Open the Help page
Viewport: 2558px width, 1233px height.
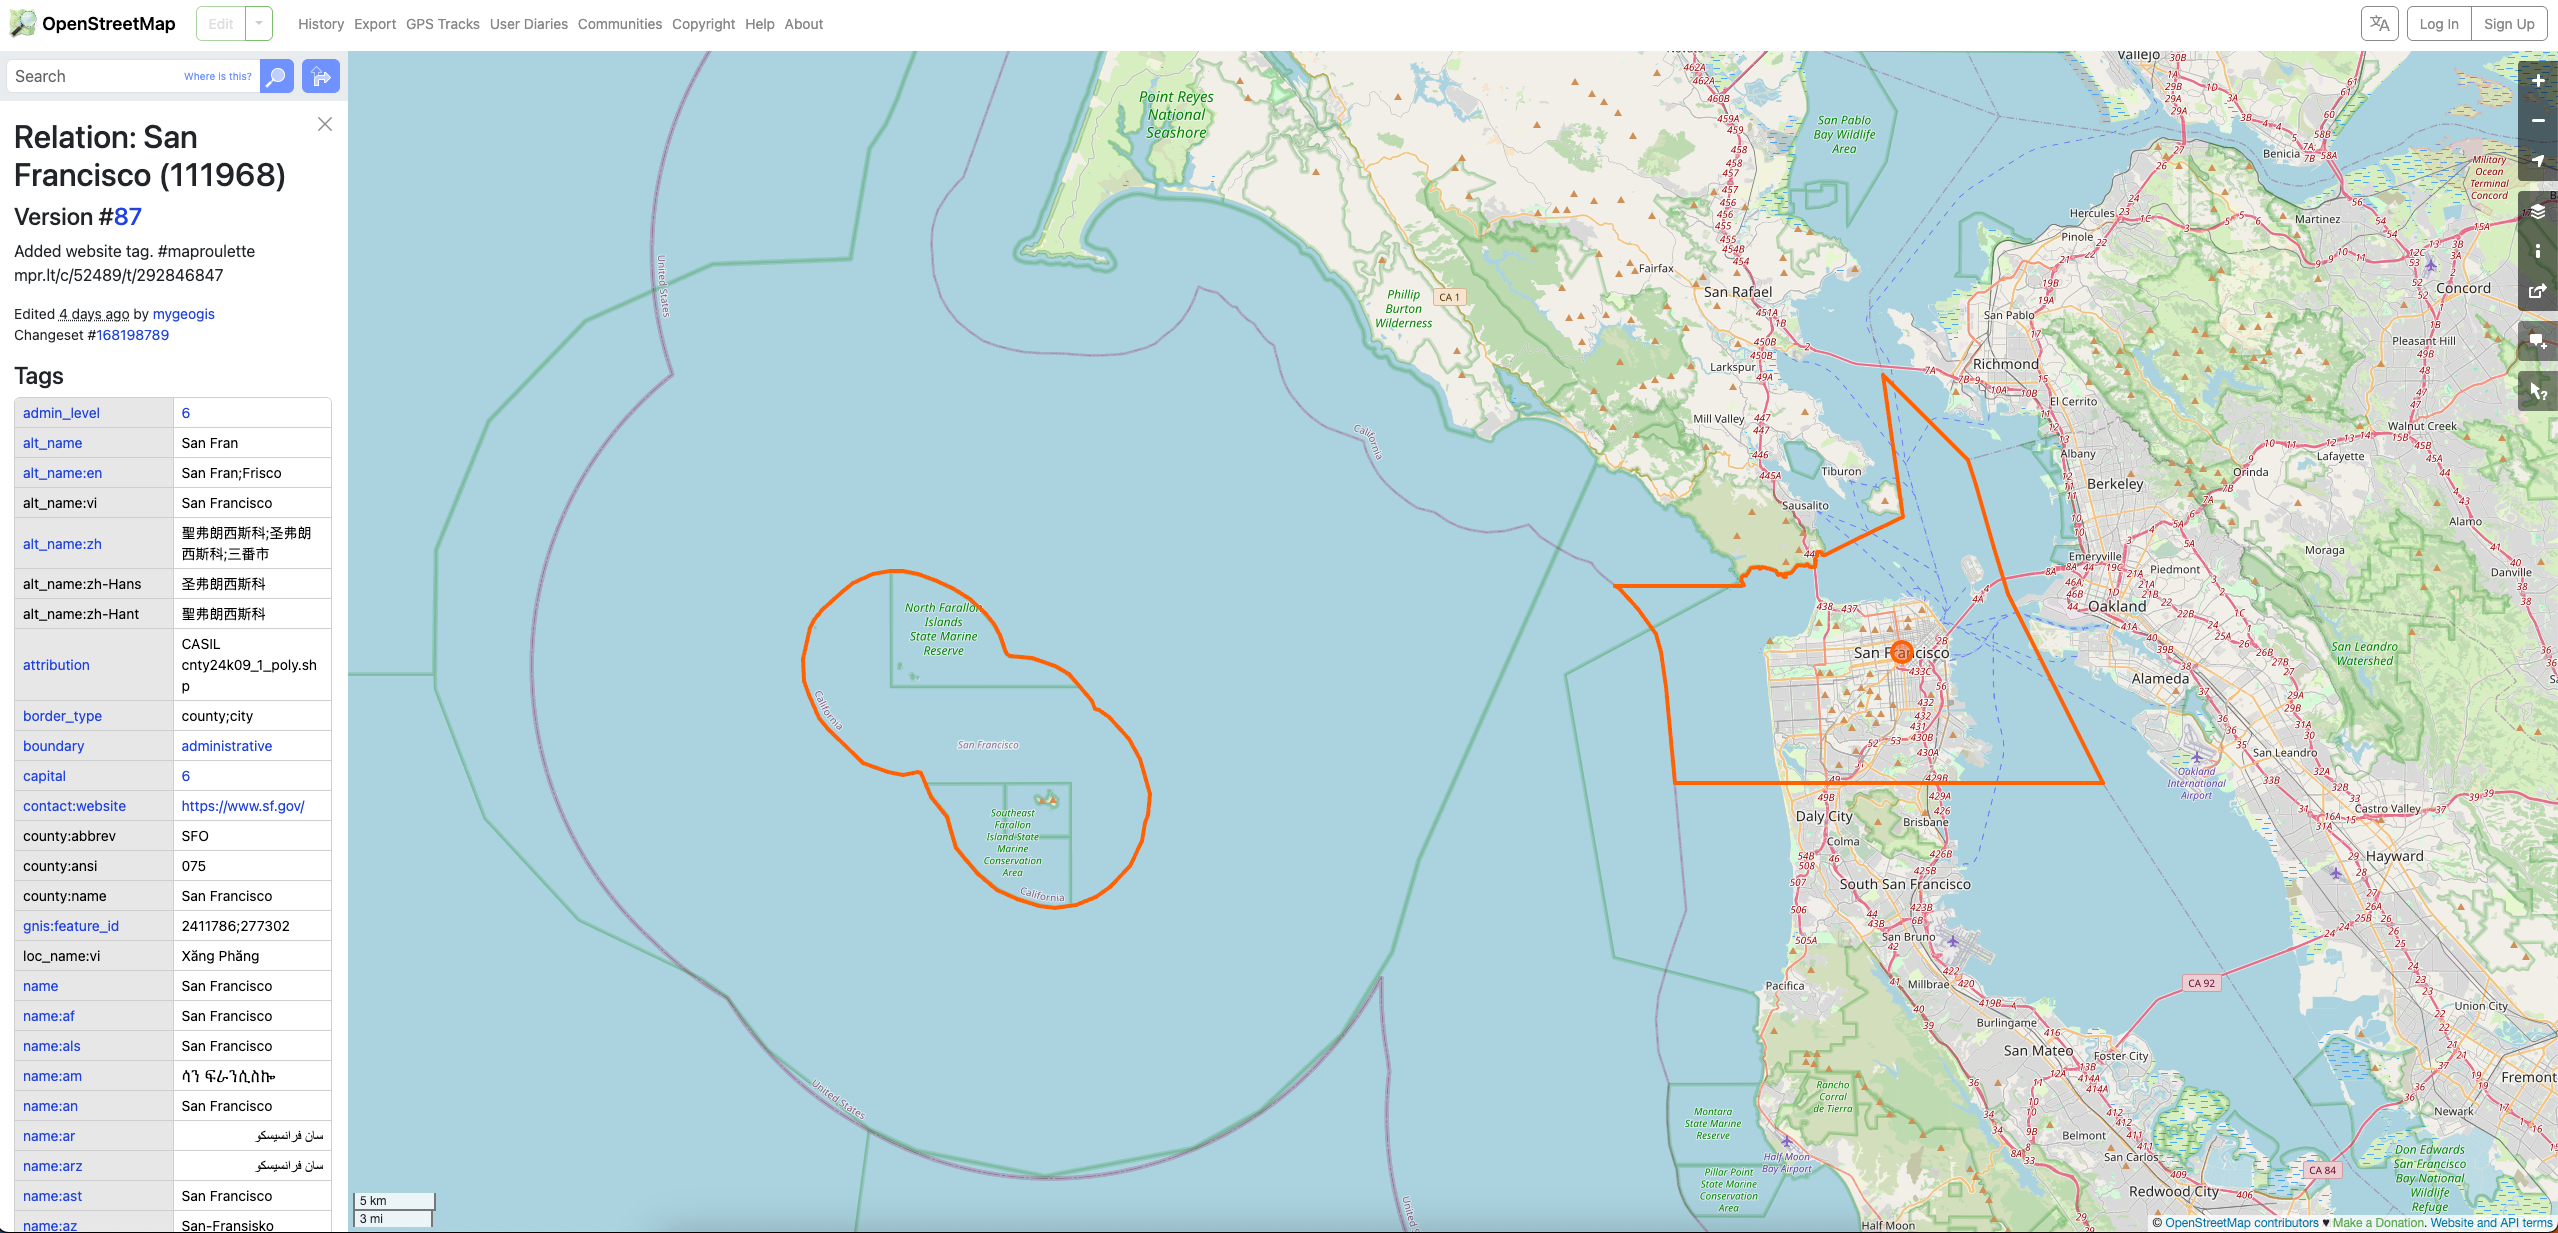[760, 24]
